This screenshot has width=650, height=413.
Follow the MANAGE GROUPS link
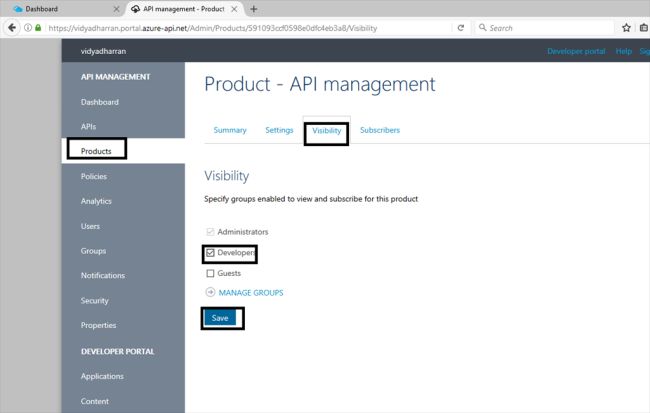point(251,293)
